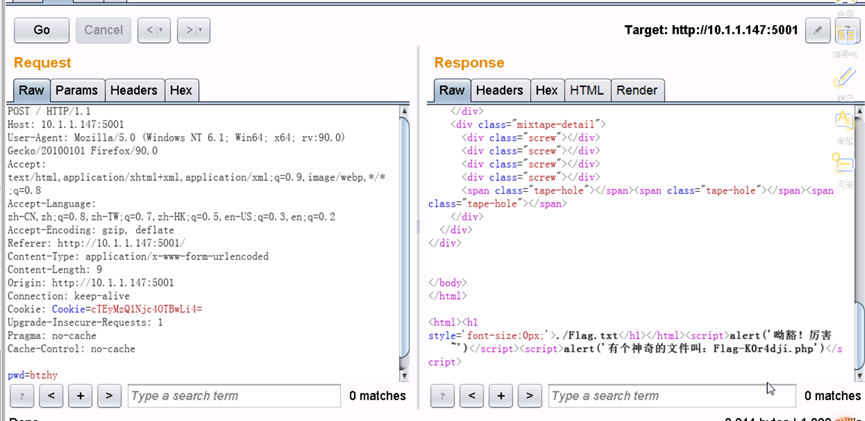Click the orange Response panel heading
This screenshot has width=865, height=421.
click(469, 63)
